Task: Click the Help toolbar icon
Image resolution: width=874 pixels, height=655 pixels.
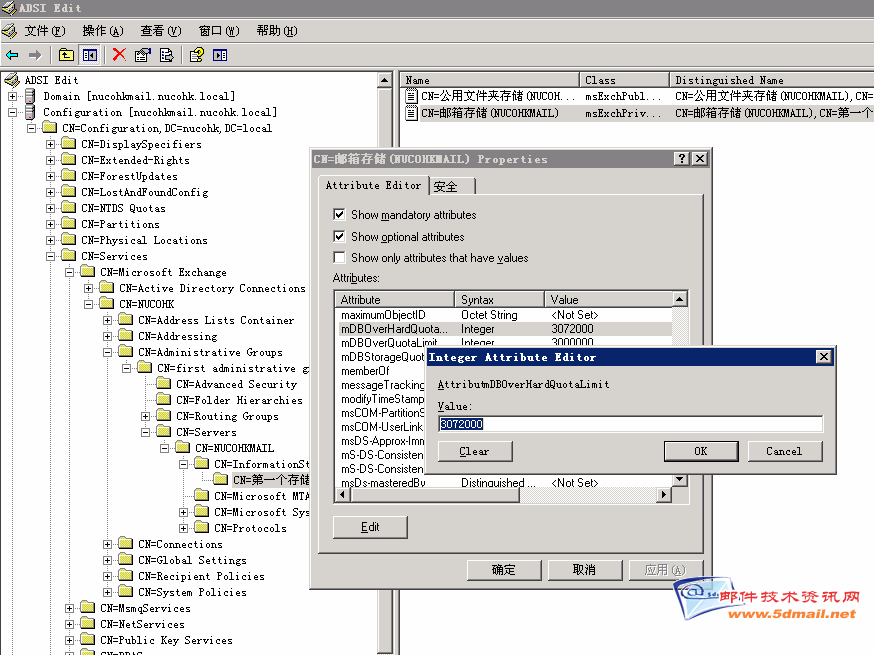Action: [197, 55]
